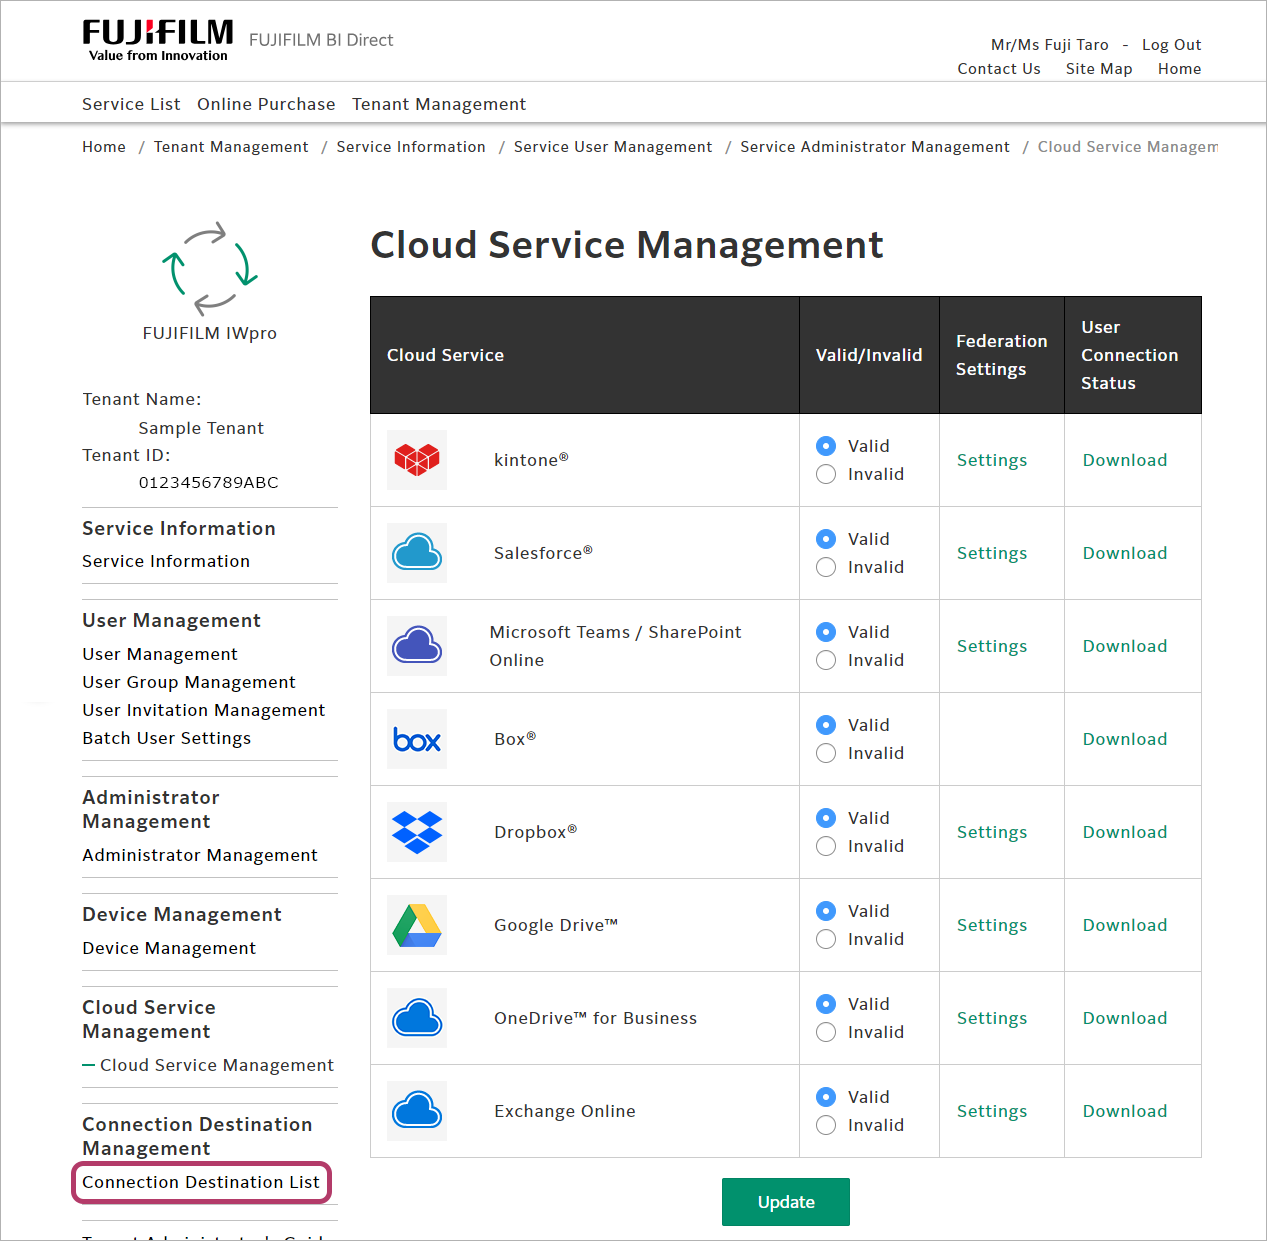Click the Google Drive triangle icon
Screen dimensions: 1267x1241
click(417, 925)
